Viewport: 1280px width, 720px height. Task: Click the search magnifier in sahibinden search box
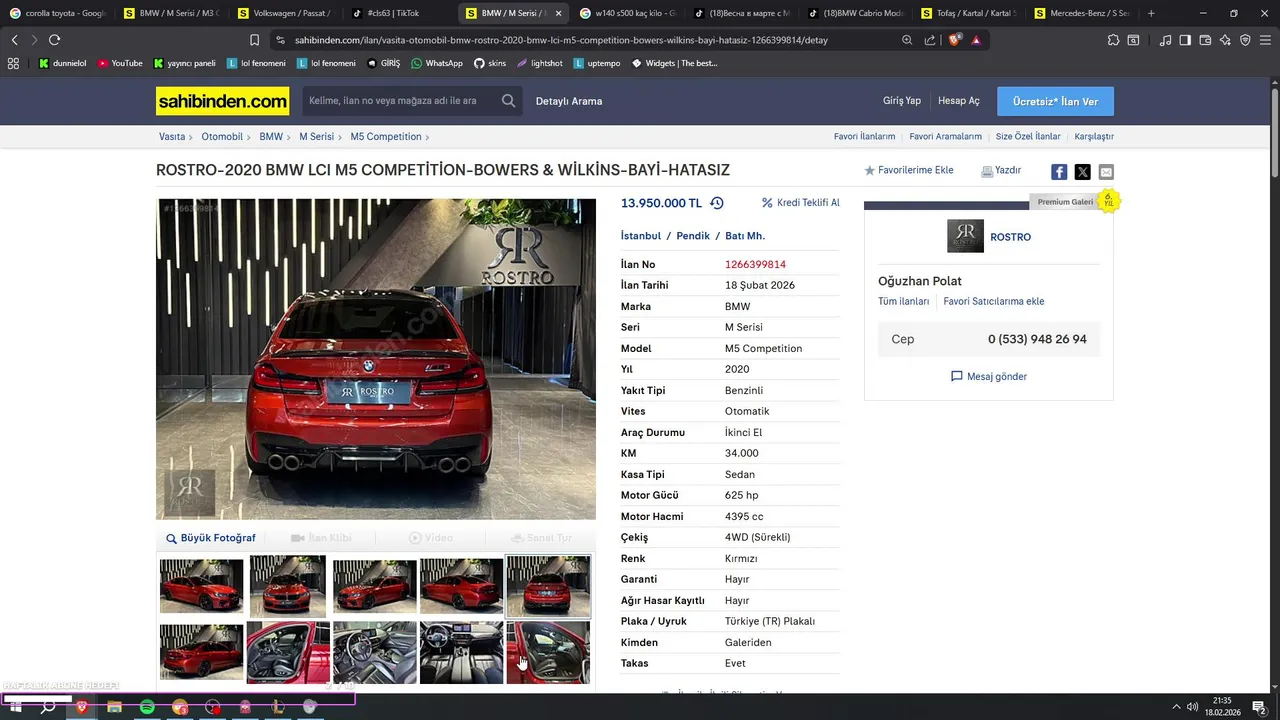click(508, 101)
